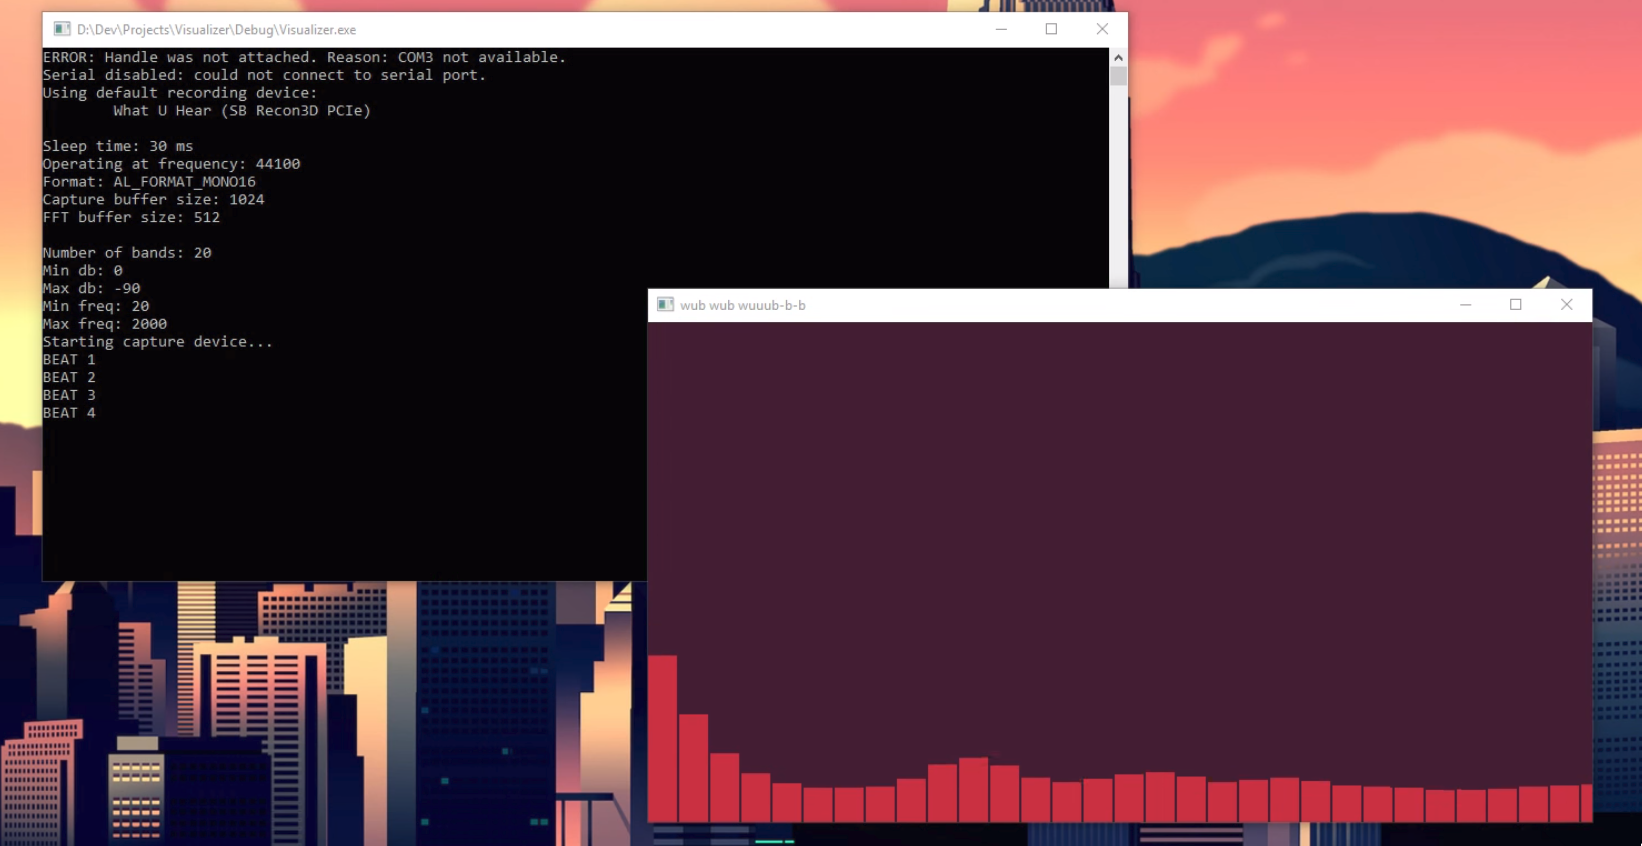1642x846 pixels.
Task: Click the BEAT 4 console line
Action: (69, 413)
